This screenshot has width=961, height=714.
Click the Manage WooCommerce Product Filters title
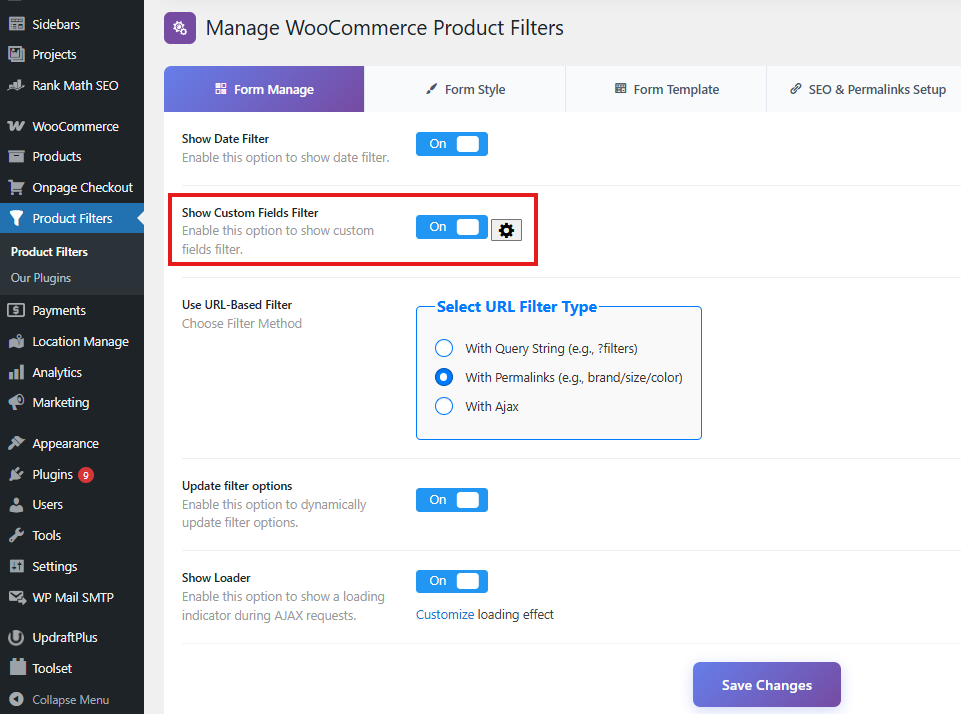point(384,28)
